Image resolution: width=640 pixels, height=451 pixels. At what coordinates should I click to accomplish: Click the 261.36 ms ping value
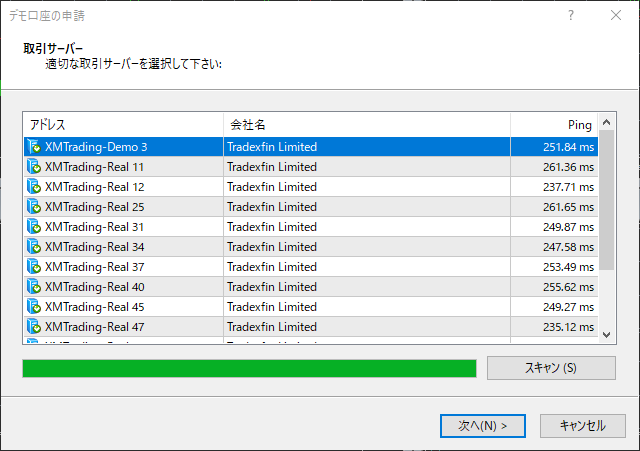click(568, 167)
